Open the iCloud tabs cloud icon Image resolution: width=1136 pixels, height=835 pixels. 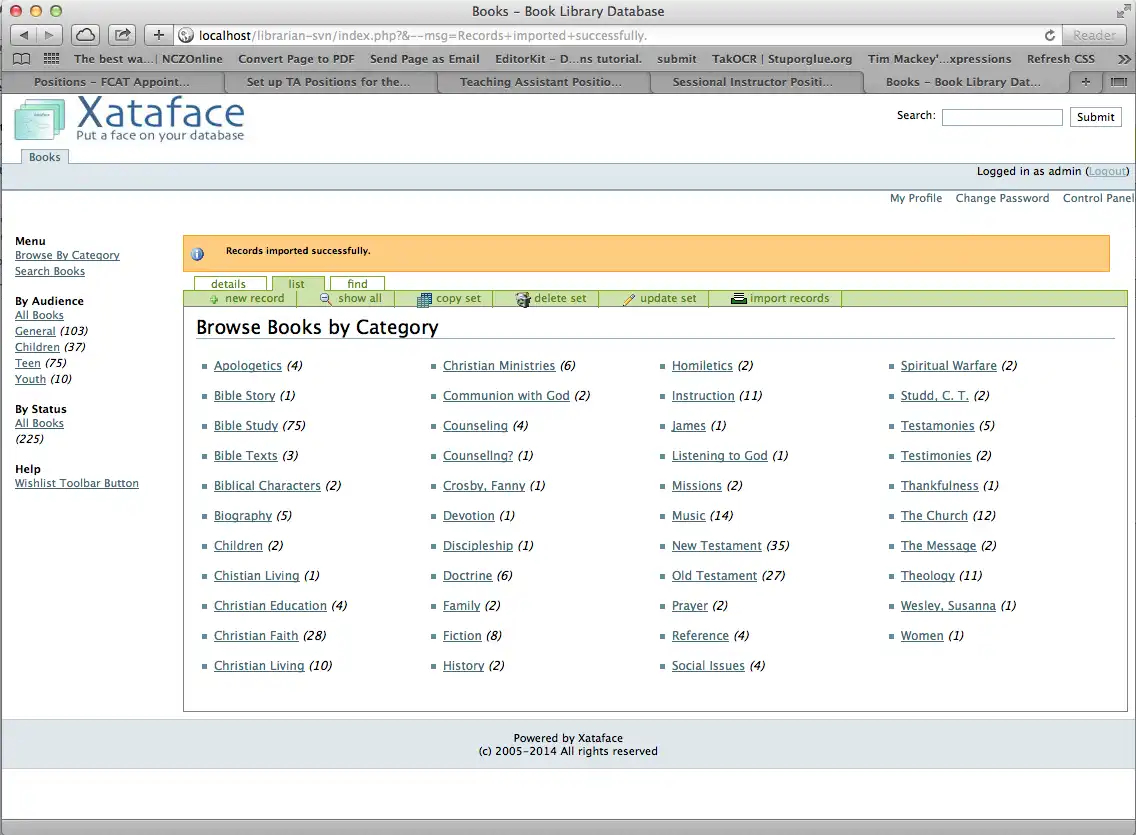[85, 35]
